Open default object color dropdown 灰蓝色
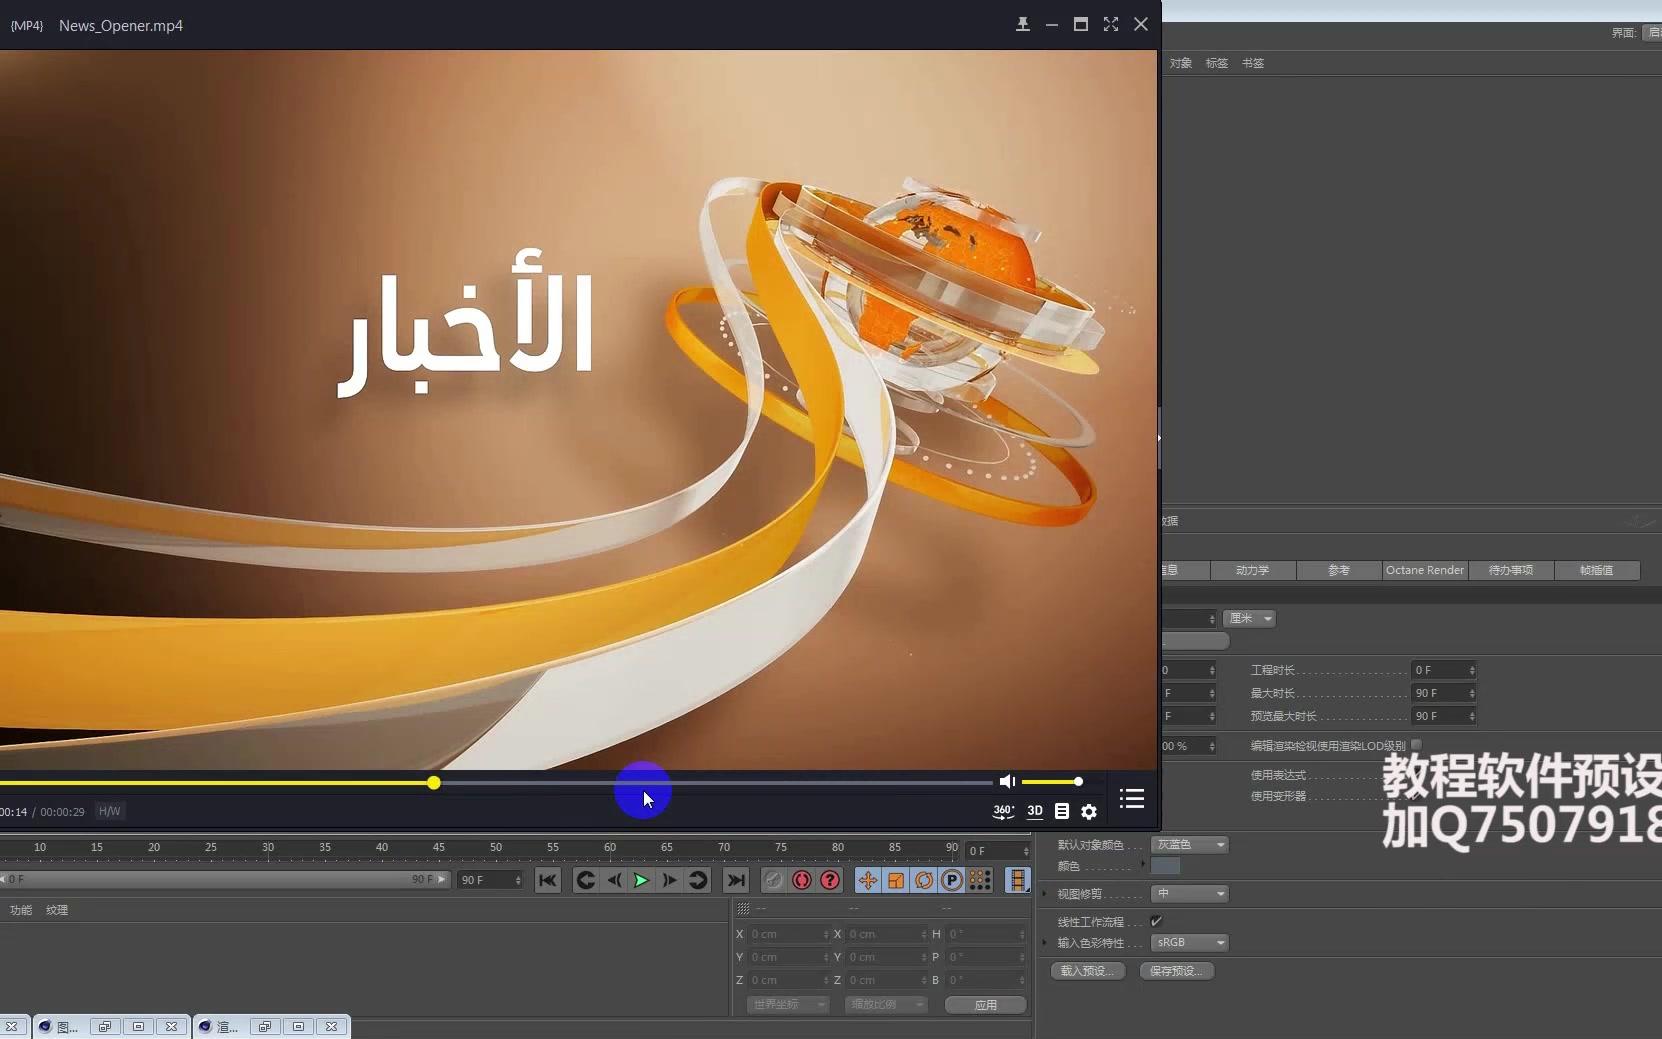The height and width of the screenshot is (1039, 1662). pos(1189,845)
